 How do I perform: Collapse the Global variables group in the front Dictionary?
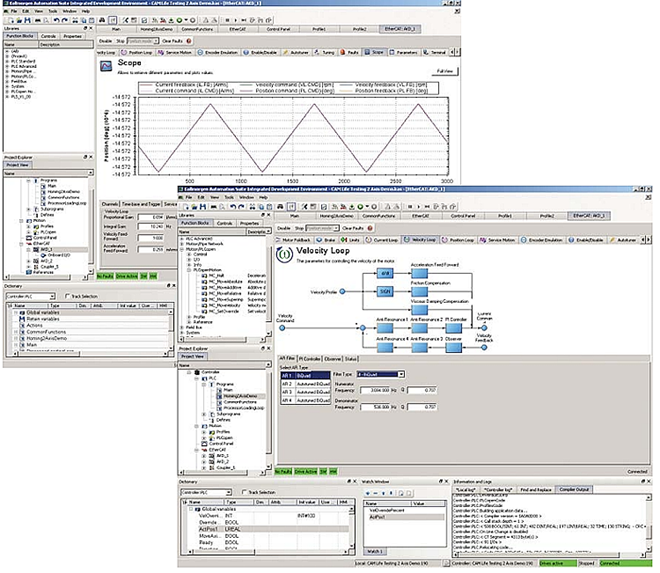pos(191,509)
